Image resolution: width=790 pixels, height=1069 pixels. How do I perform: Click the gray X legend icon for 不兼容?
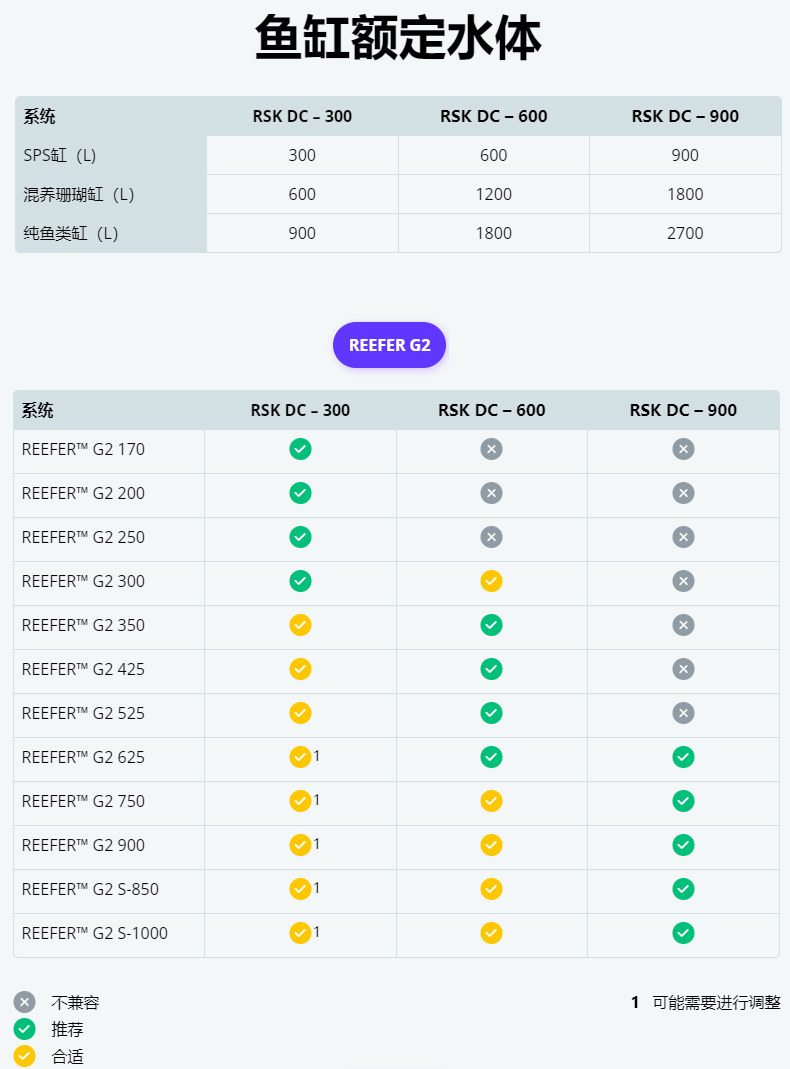(x=25, y=1002)
